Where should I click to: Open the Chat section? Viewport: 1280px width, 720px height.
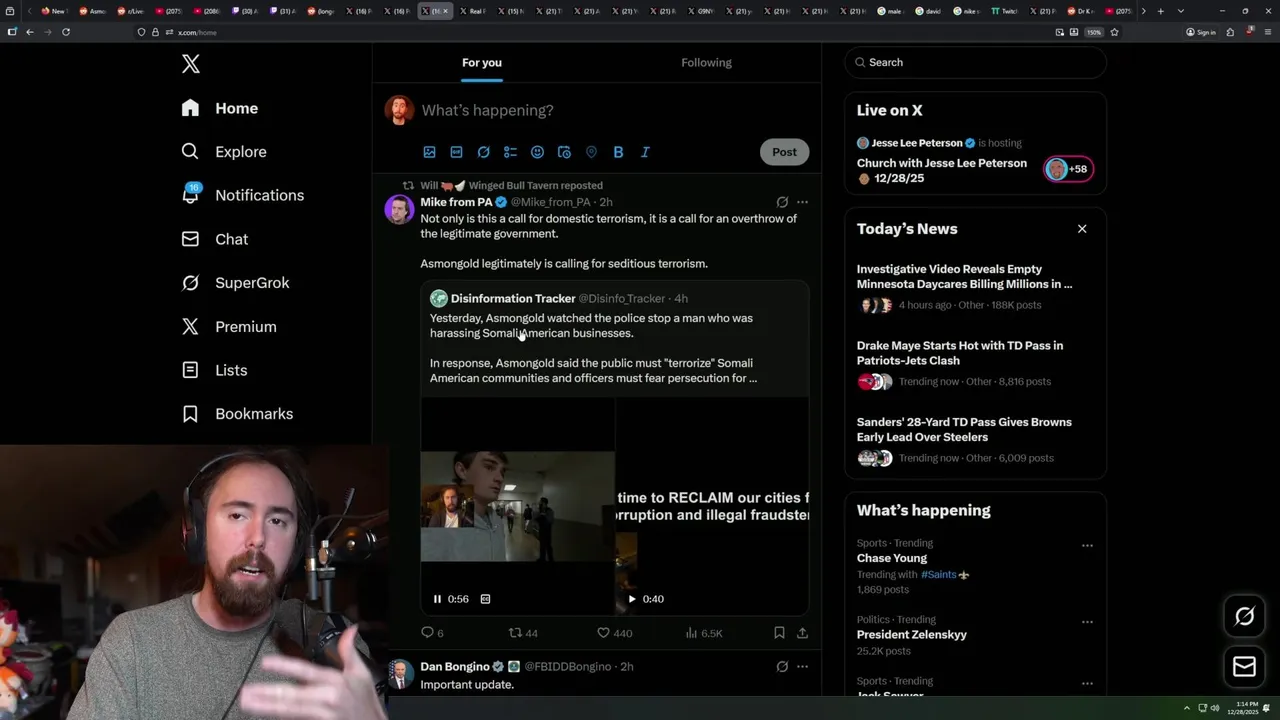pyautogui.click(x=215, y=239)
